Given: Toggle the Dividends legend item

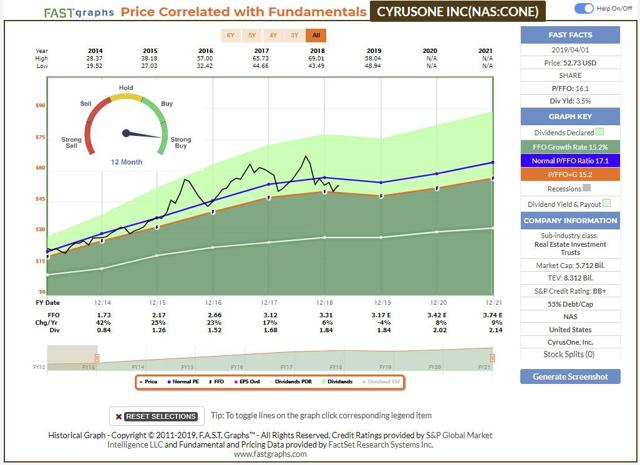Looking at the screenshot, I should [337, 382].
